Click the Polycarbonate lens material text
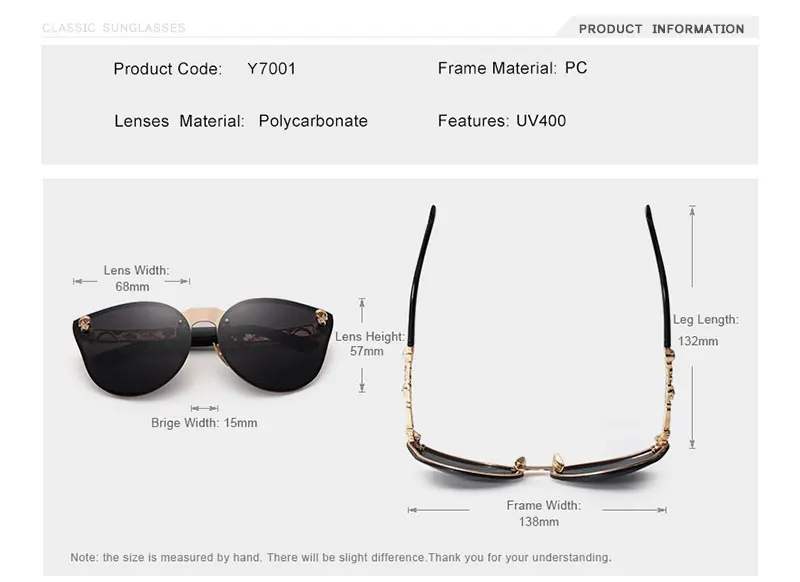 (313, 121)
